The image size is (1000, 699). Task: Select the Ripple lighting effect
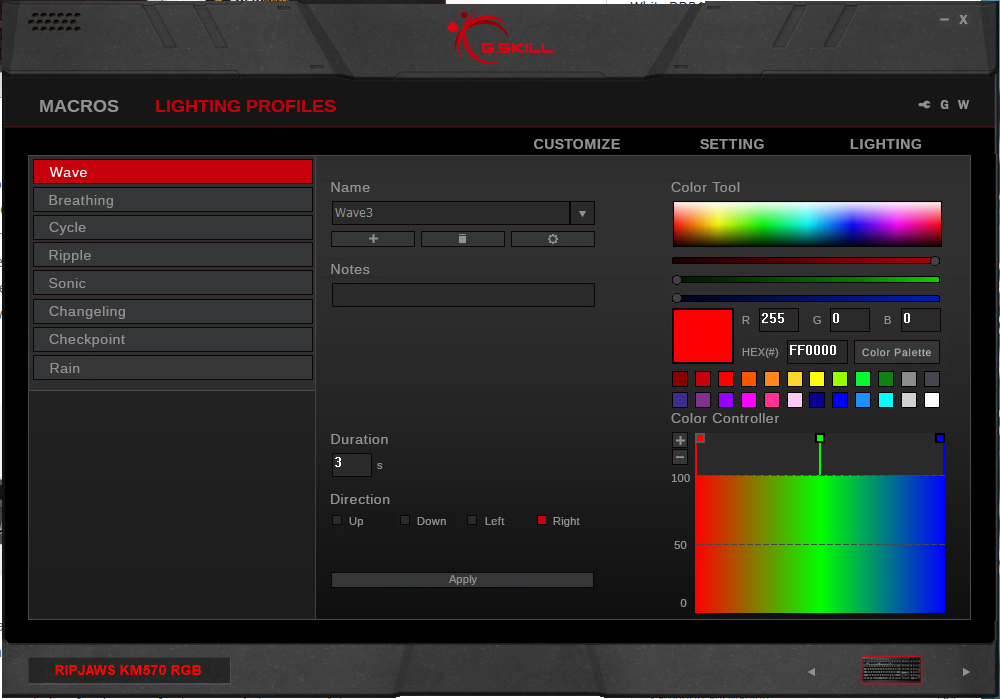pos(173,255)
